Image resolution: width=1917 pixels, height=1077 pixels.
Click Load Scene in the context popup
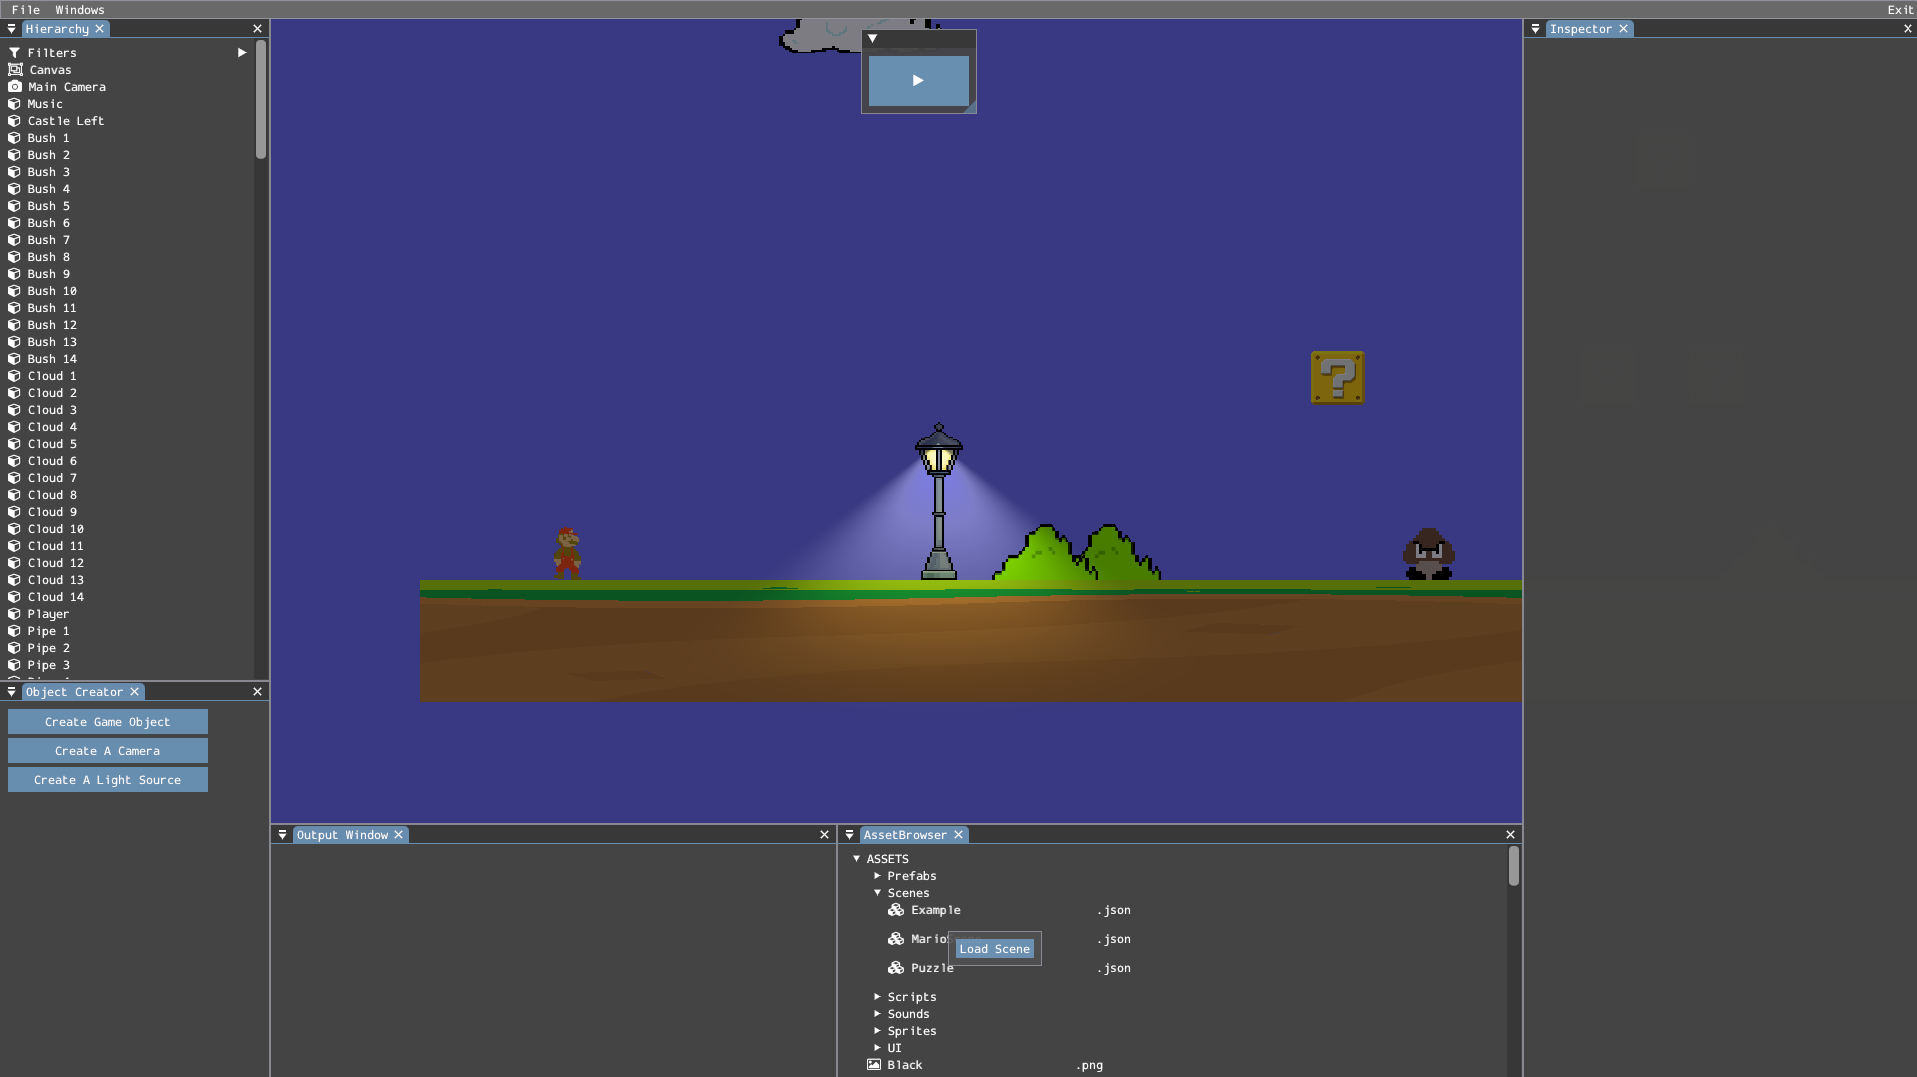point(994,949)
